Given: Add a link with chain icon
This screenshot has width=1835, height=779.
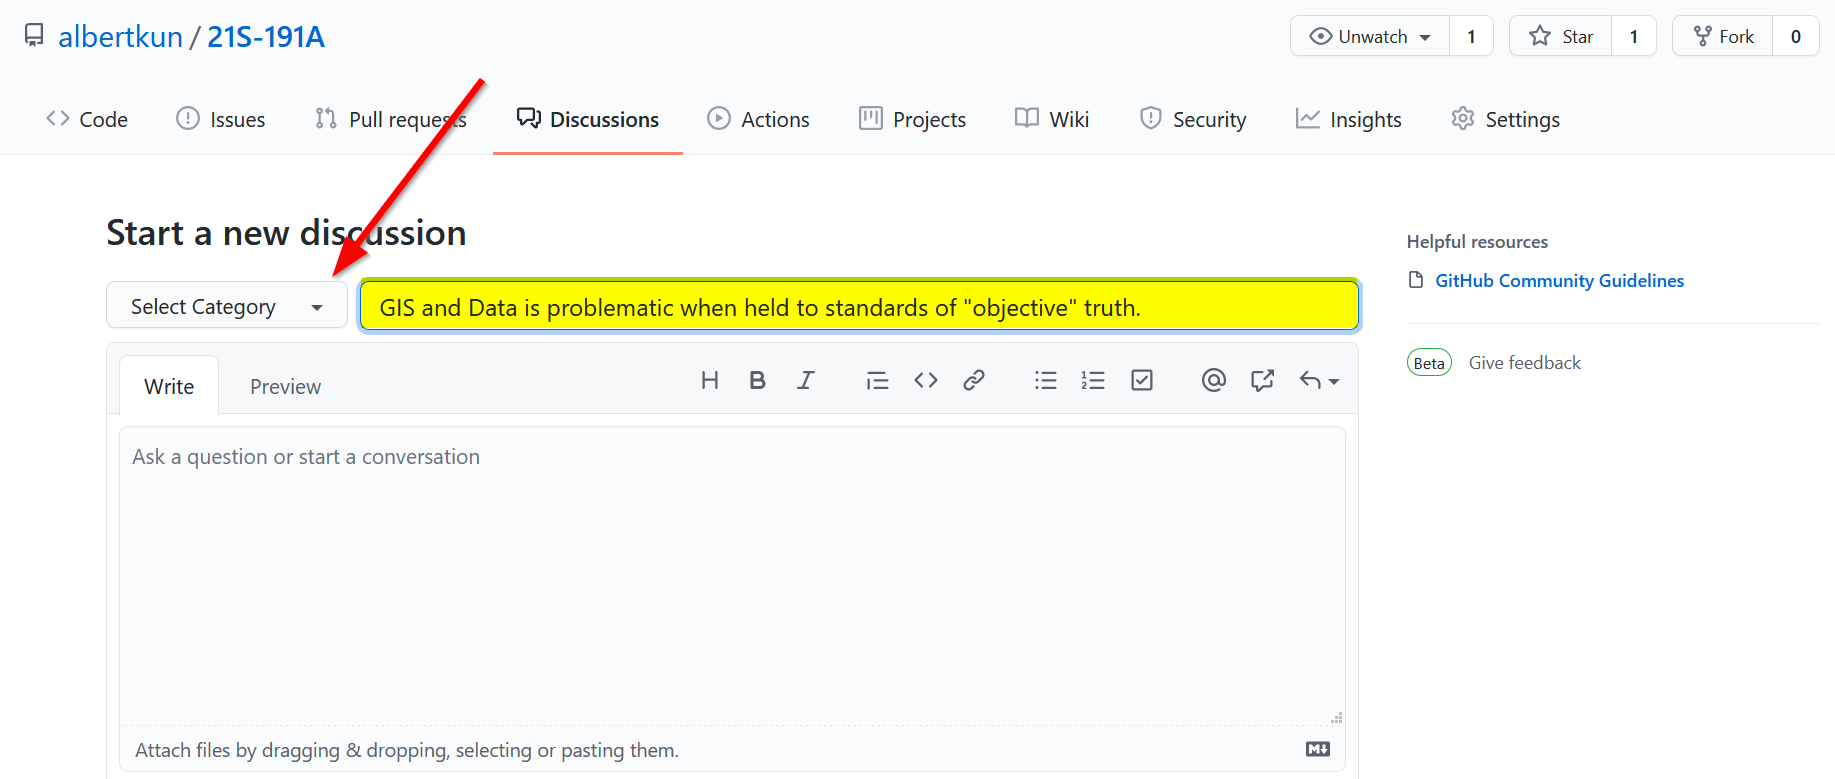Looking at the screenshot, I should tap(974, 380).
